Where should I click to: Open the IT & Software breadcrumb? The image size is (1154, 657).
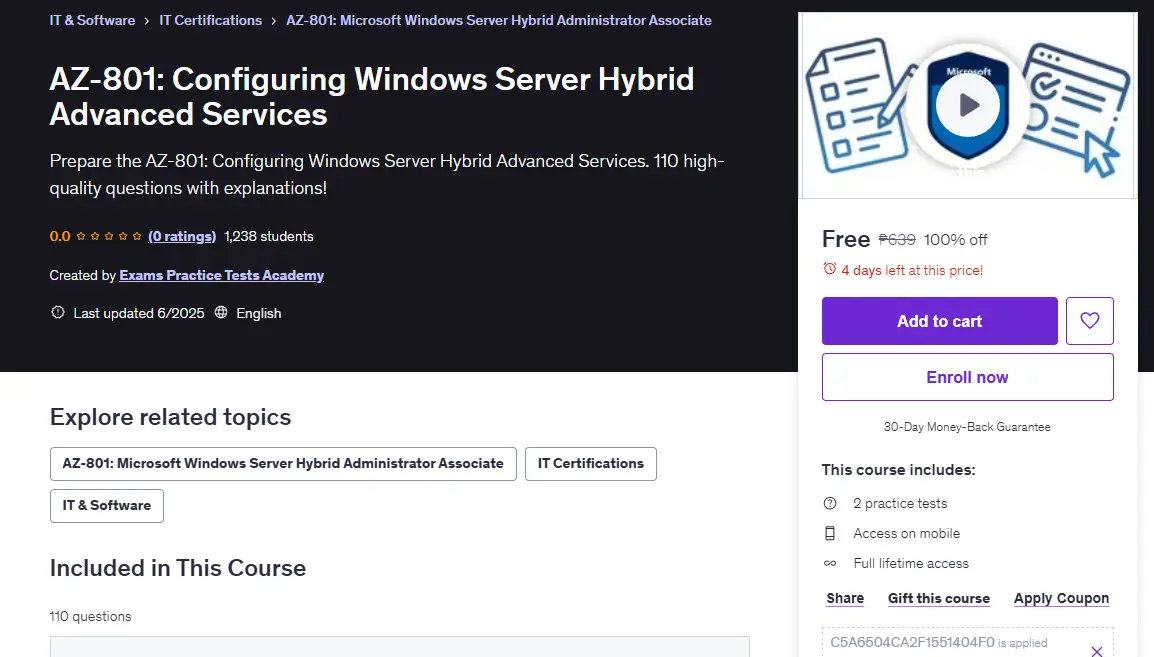click(92, 20)
